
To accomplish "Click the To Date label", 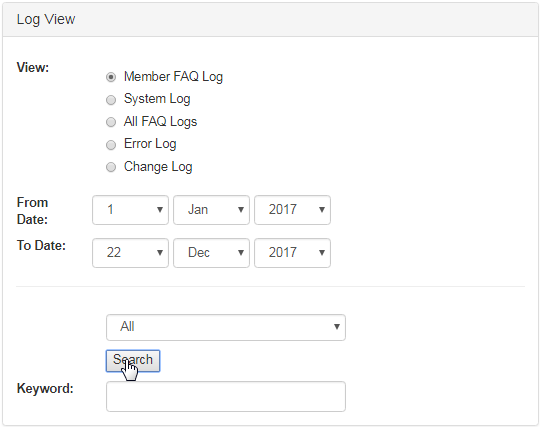I will click(41, 246).
